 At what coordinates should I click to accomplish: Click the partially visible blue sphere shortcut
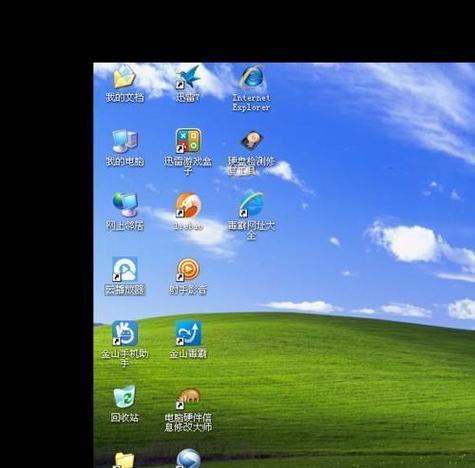click(x=188, y=459)
